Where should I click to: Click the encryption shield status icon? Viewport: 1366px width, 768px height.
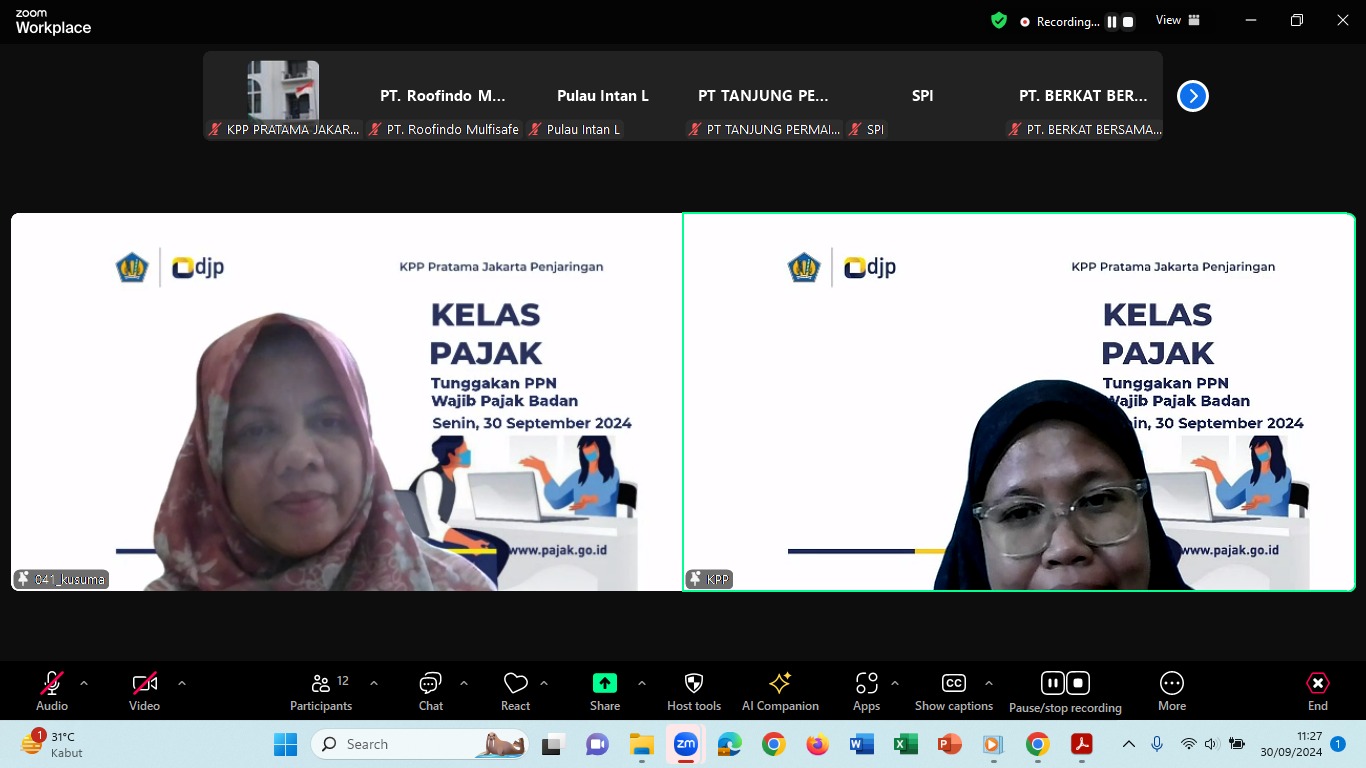coord(998,21)
